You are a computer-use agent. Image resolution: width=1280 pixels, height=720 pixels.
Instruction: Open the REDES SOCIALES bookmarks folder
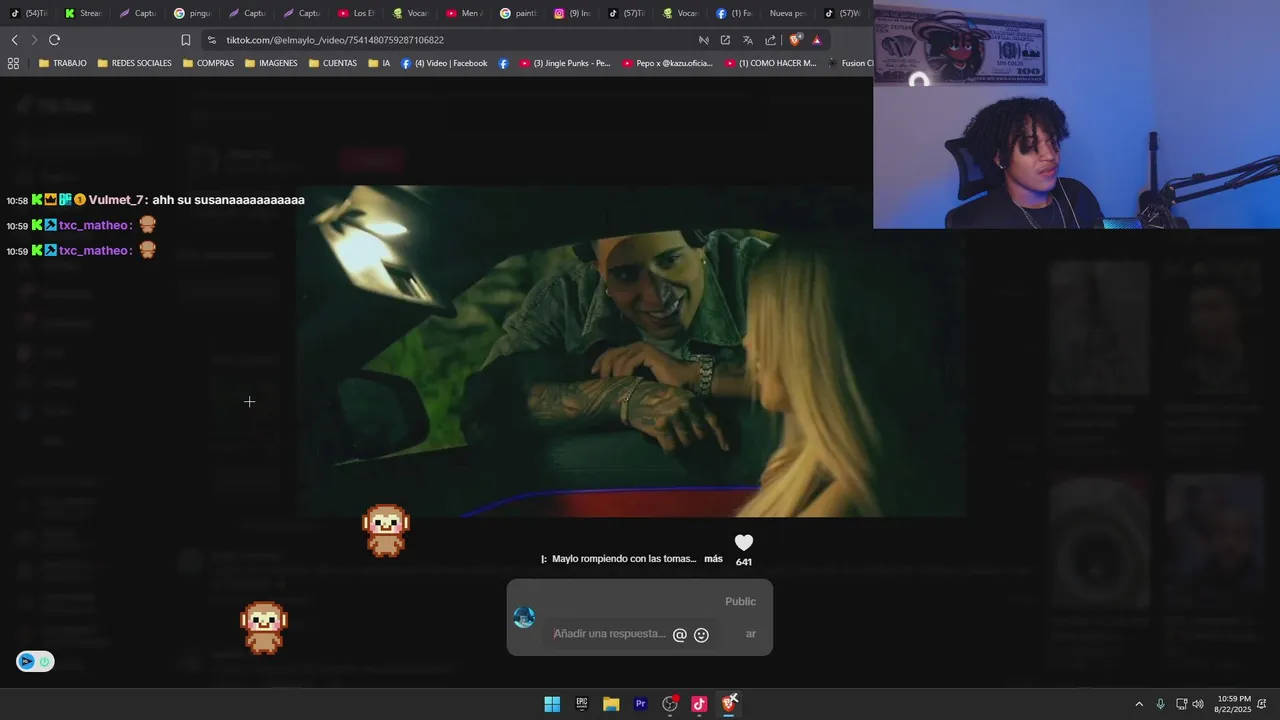pos(134,63)
